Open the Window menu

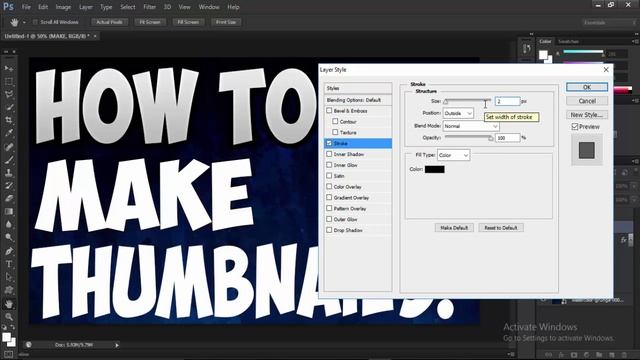point(209,7)
